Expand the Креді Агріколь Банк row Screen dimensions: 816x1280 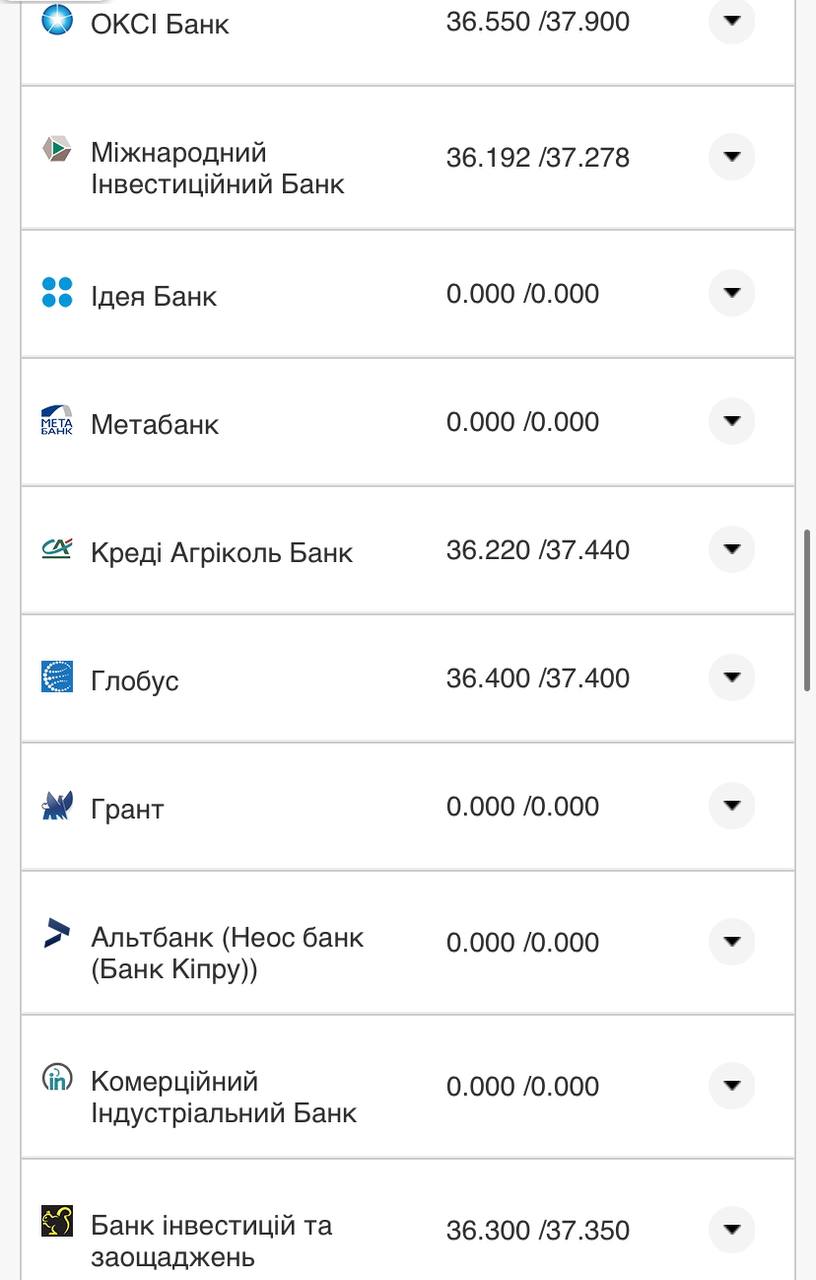tap(732, 549)
